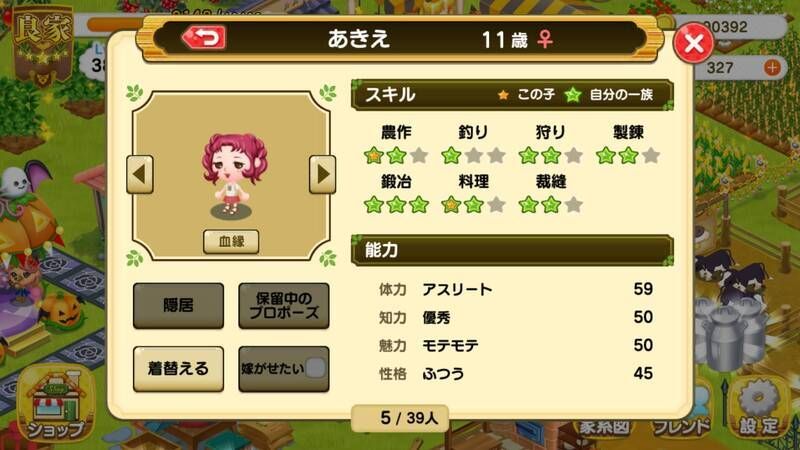Click the pink-haired character avatar

click(234, 173)
